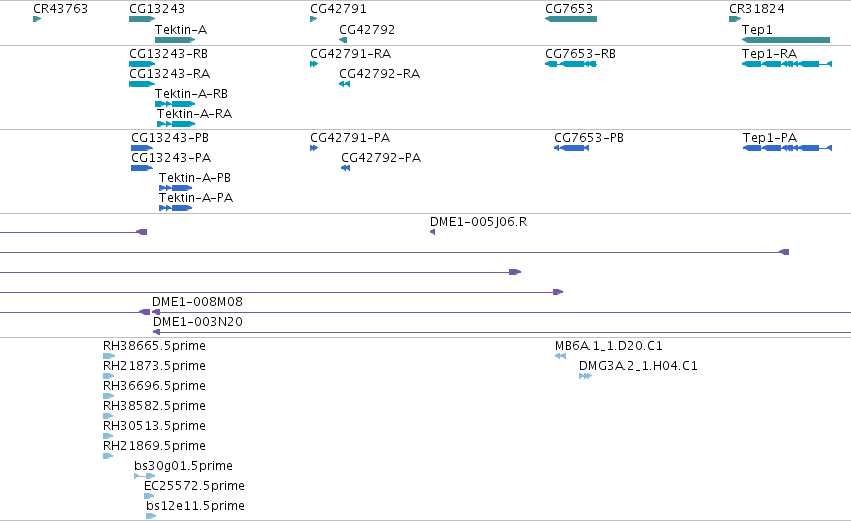
Task: Click the Tep1-RA transcript exon glyph
Action: (787, 64)
